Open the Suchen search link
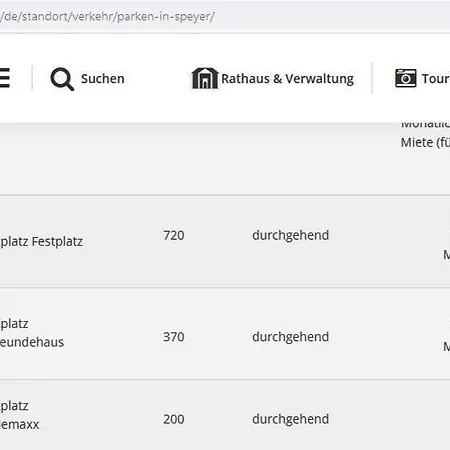The height and width of the screenshot is (450, 450). (103, 79)
